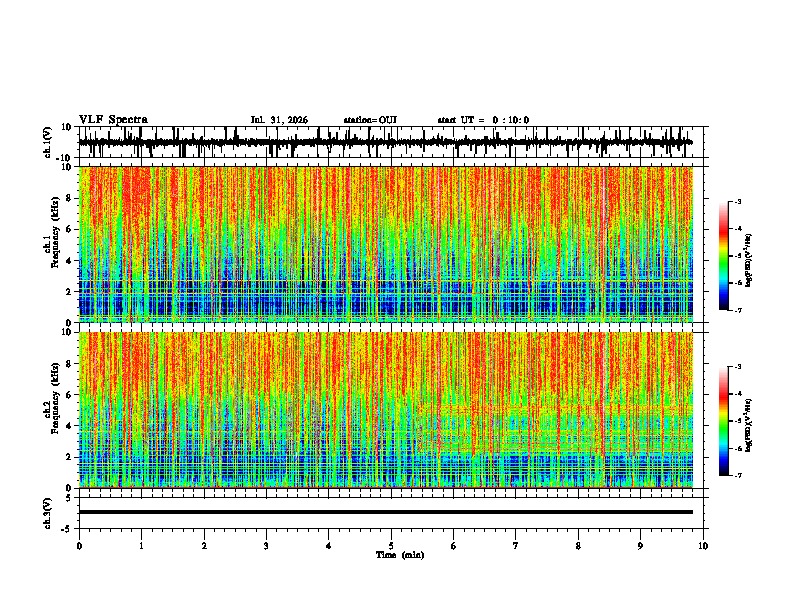Viewport: 792px width, 612px height.
Task: Click the ch.2 color bar log(PSD) label
Action: (749, 426)
